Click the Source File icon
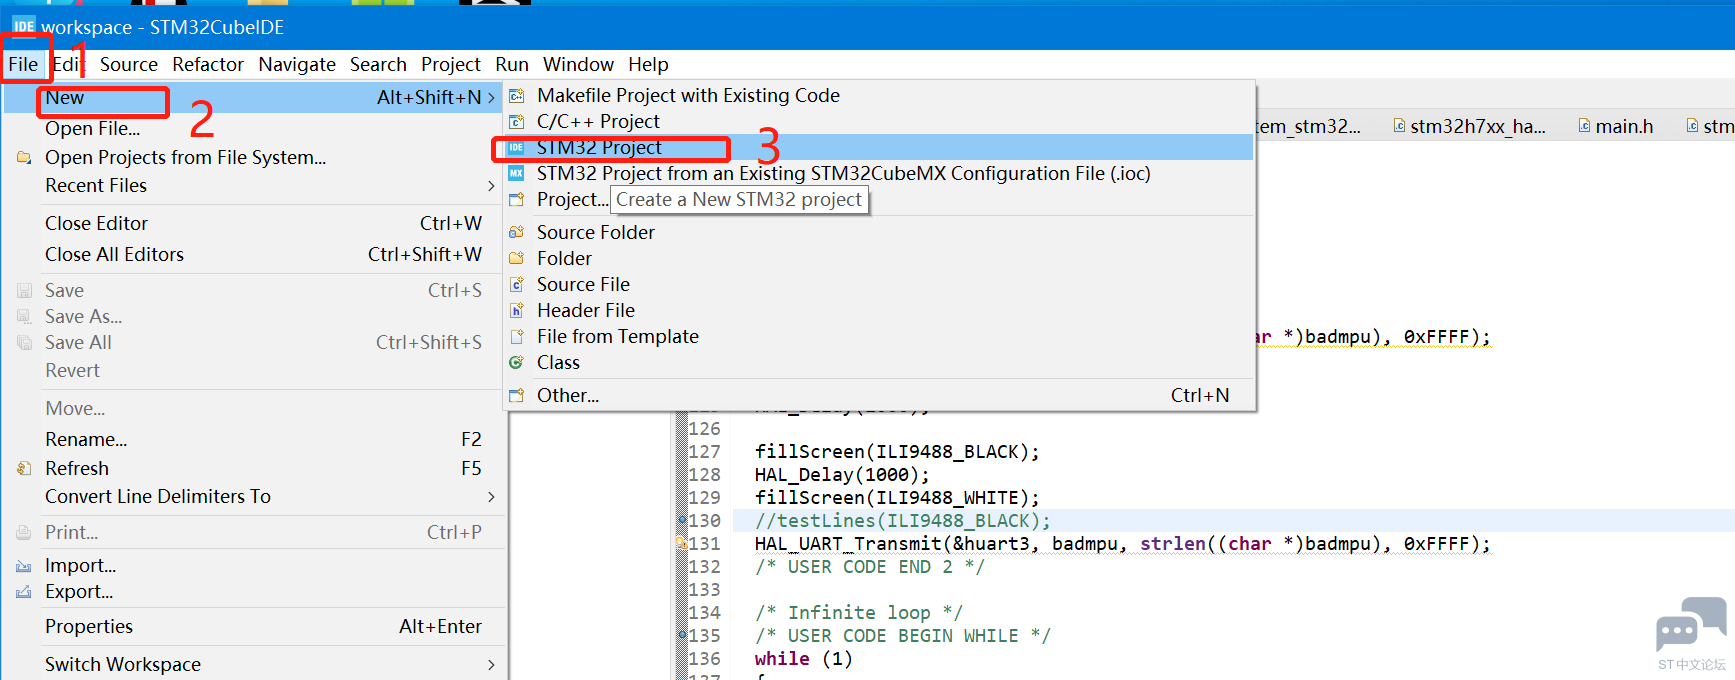 click(516, 284)
